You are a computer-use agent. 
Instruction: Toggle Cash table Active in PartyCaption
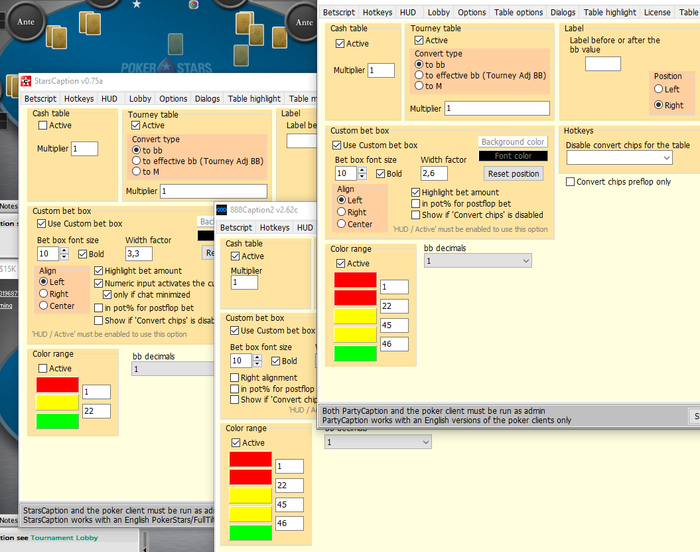point(340,43)
